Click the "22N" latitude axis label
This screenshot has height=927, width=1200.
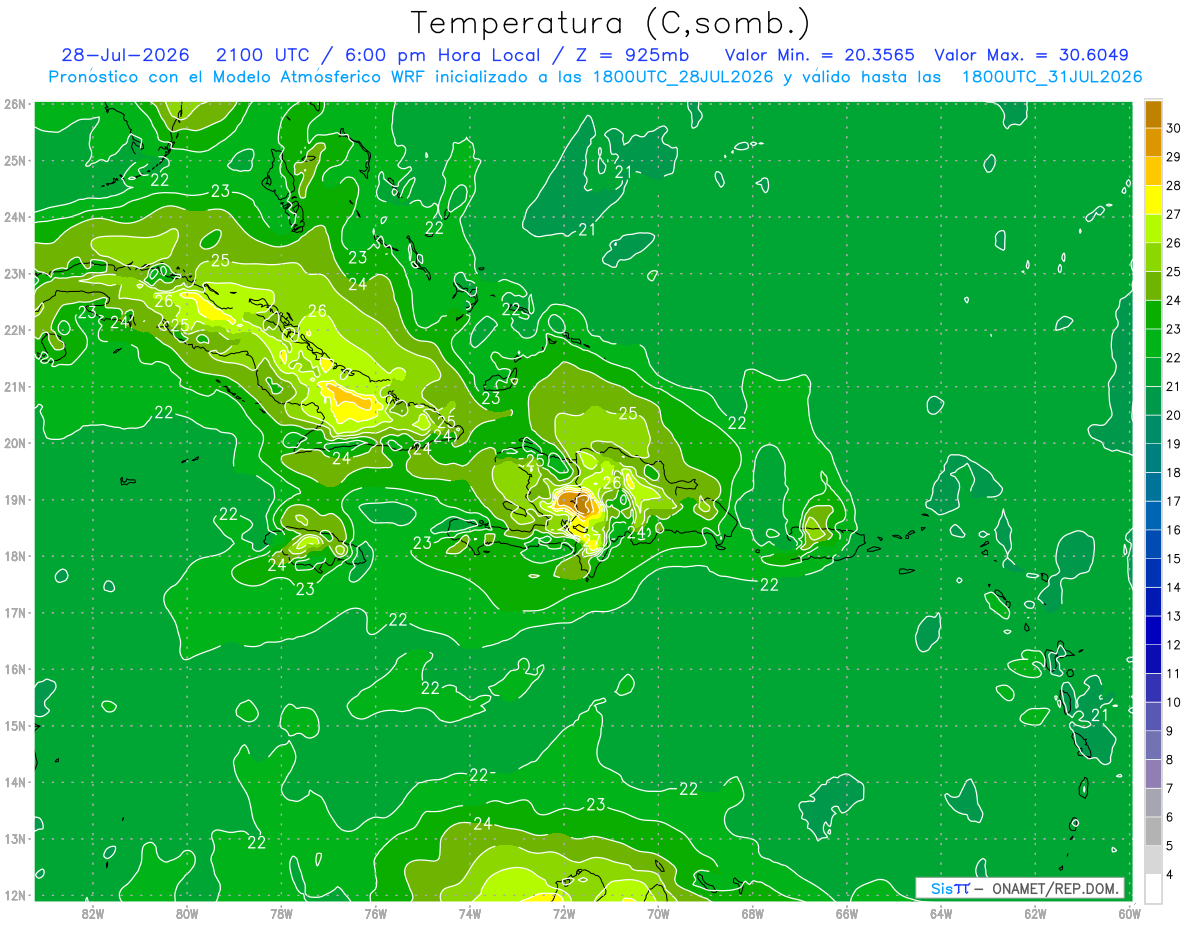pos(14,330)
